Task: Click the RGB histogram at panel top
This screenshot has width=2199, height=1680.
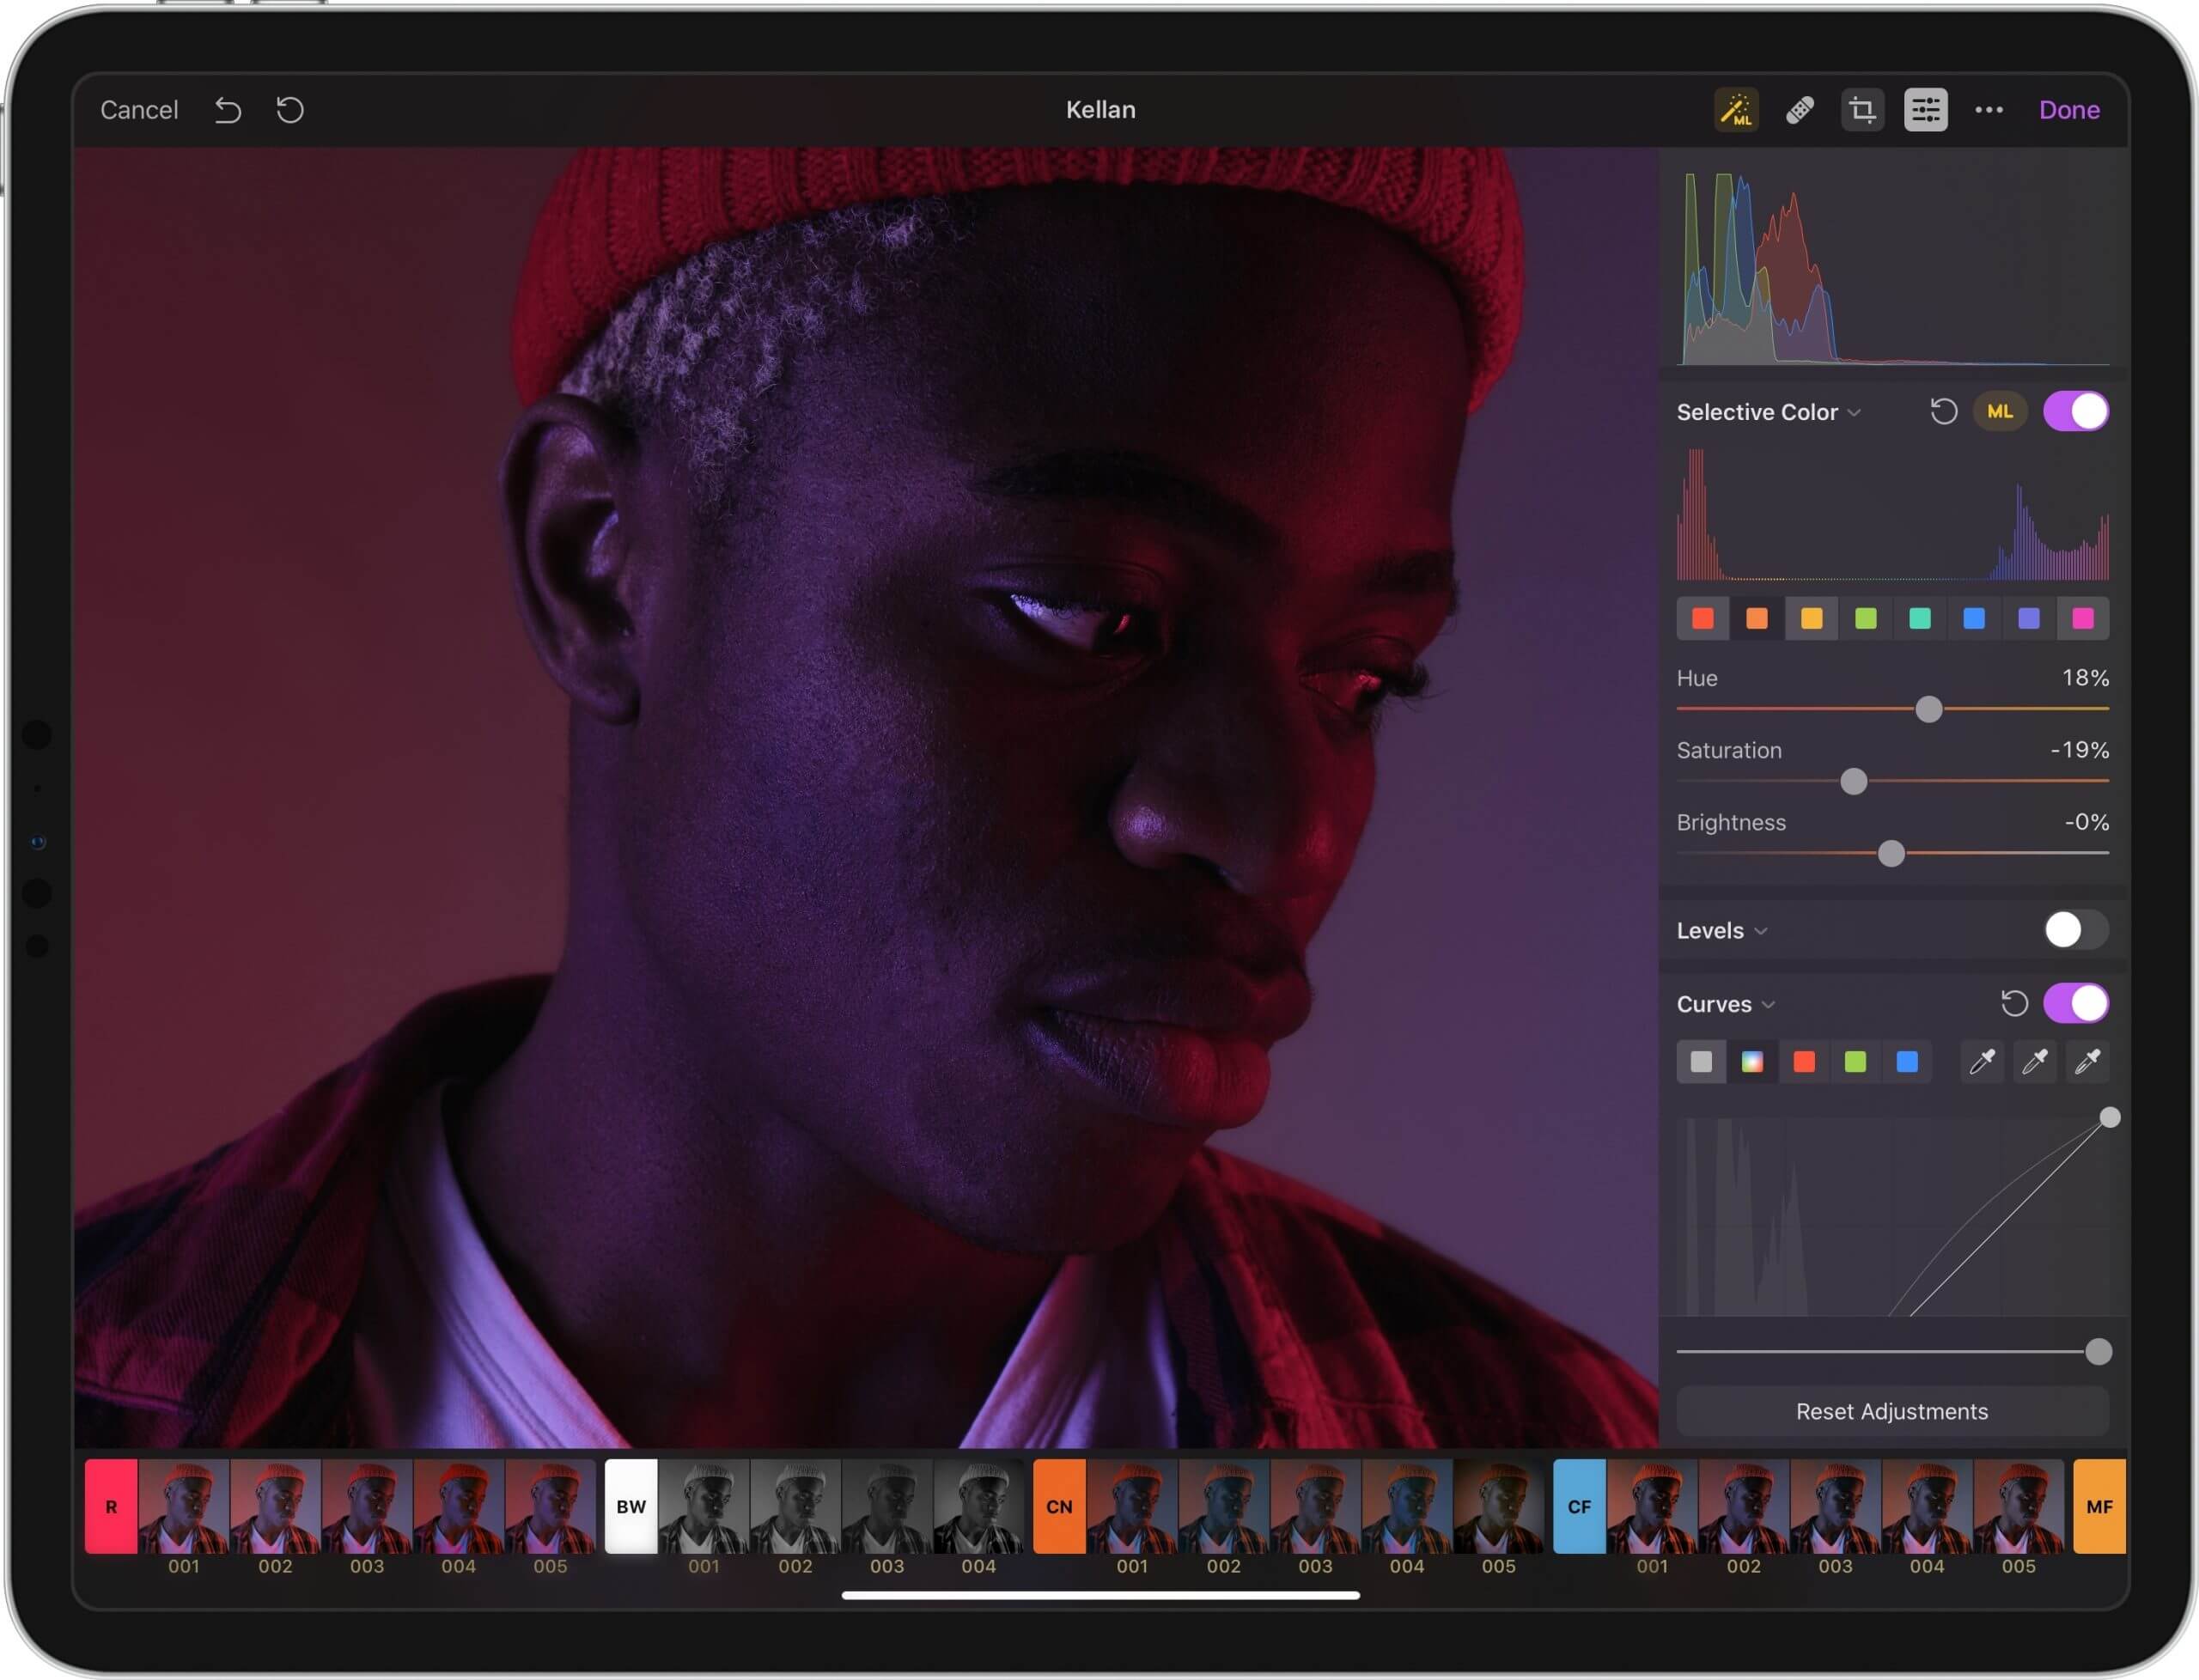Action: coord(1893,268)
